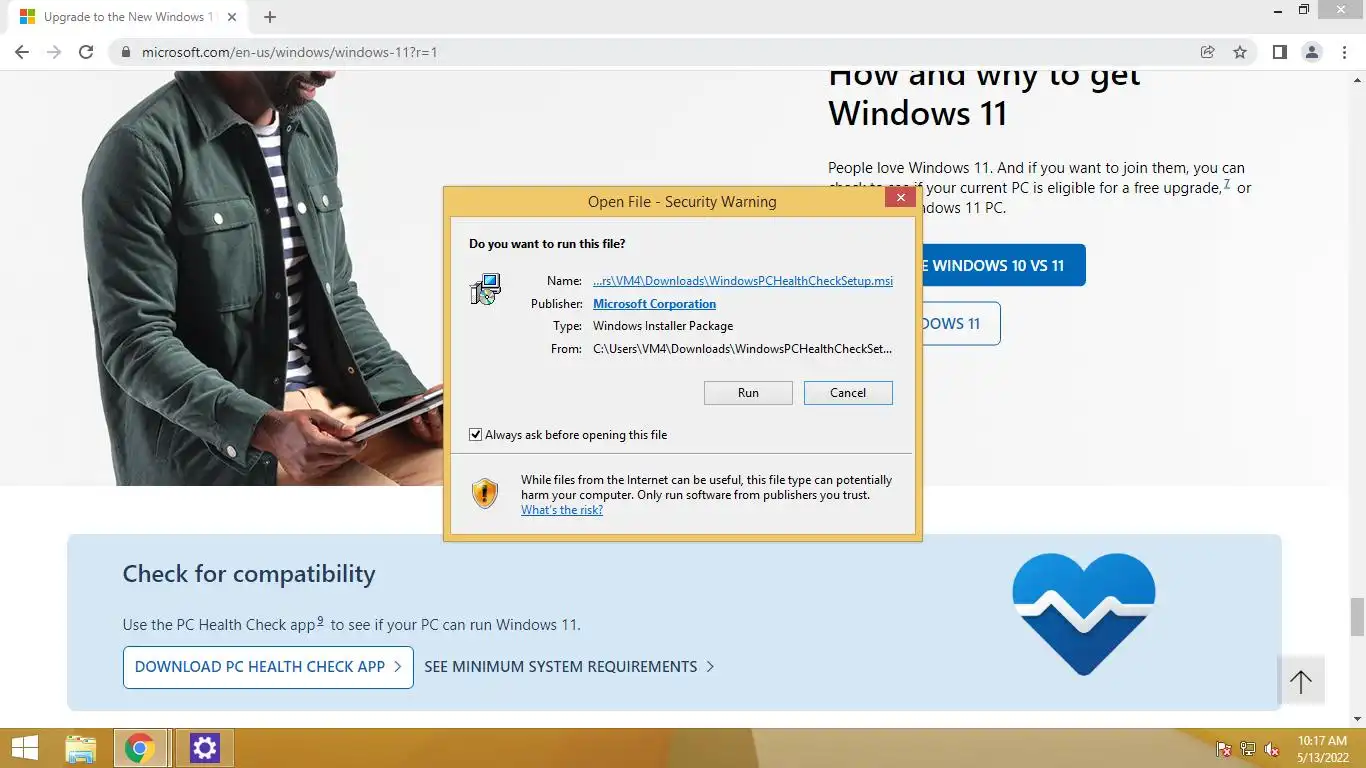Screen dimensions: 1366x768
Task: Click the Action Center flag tray icon
Action: 1223,749
